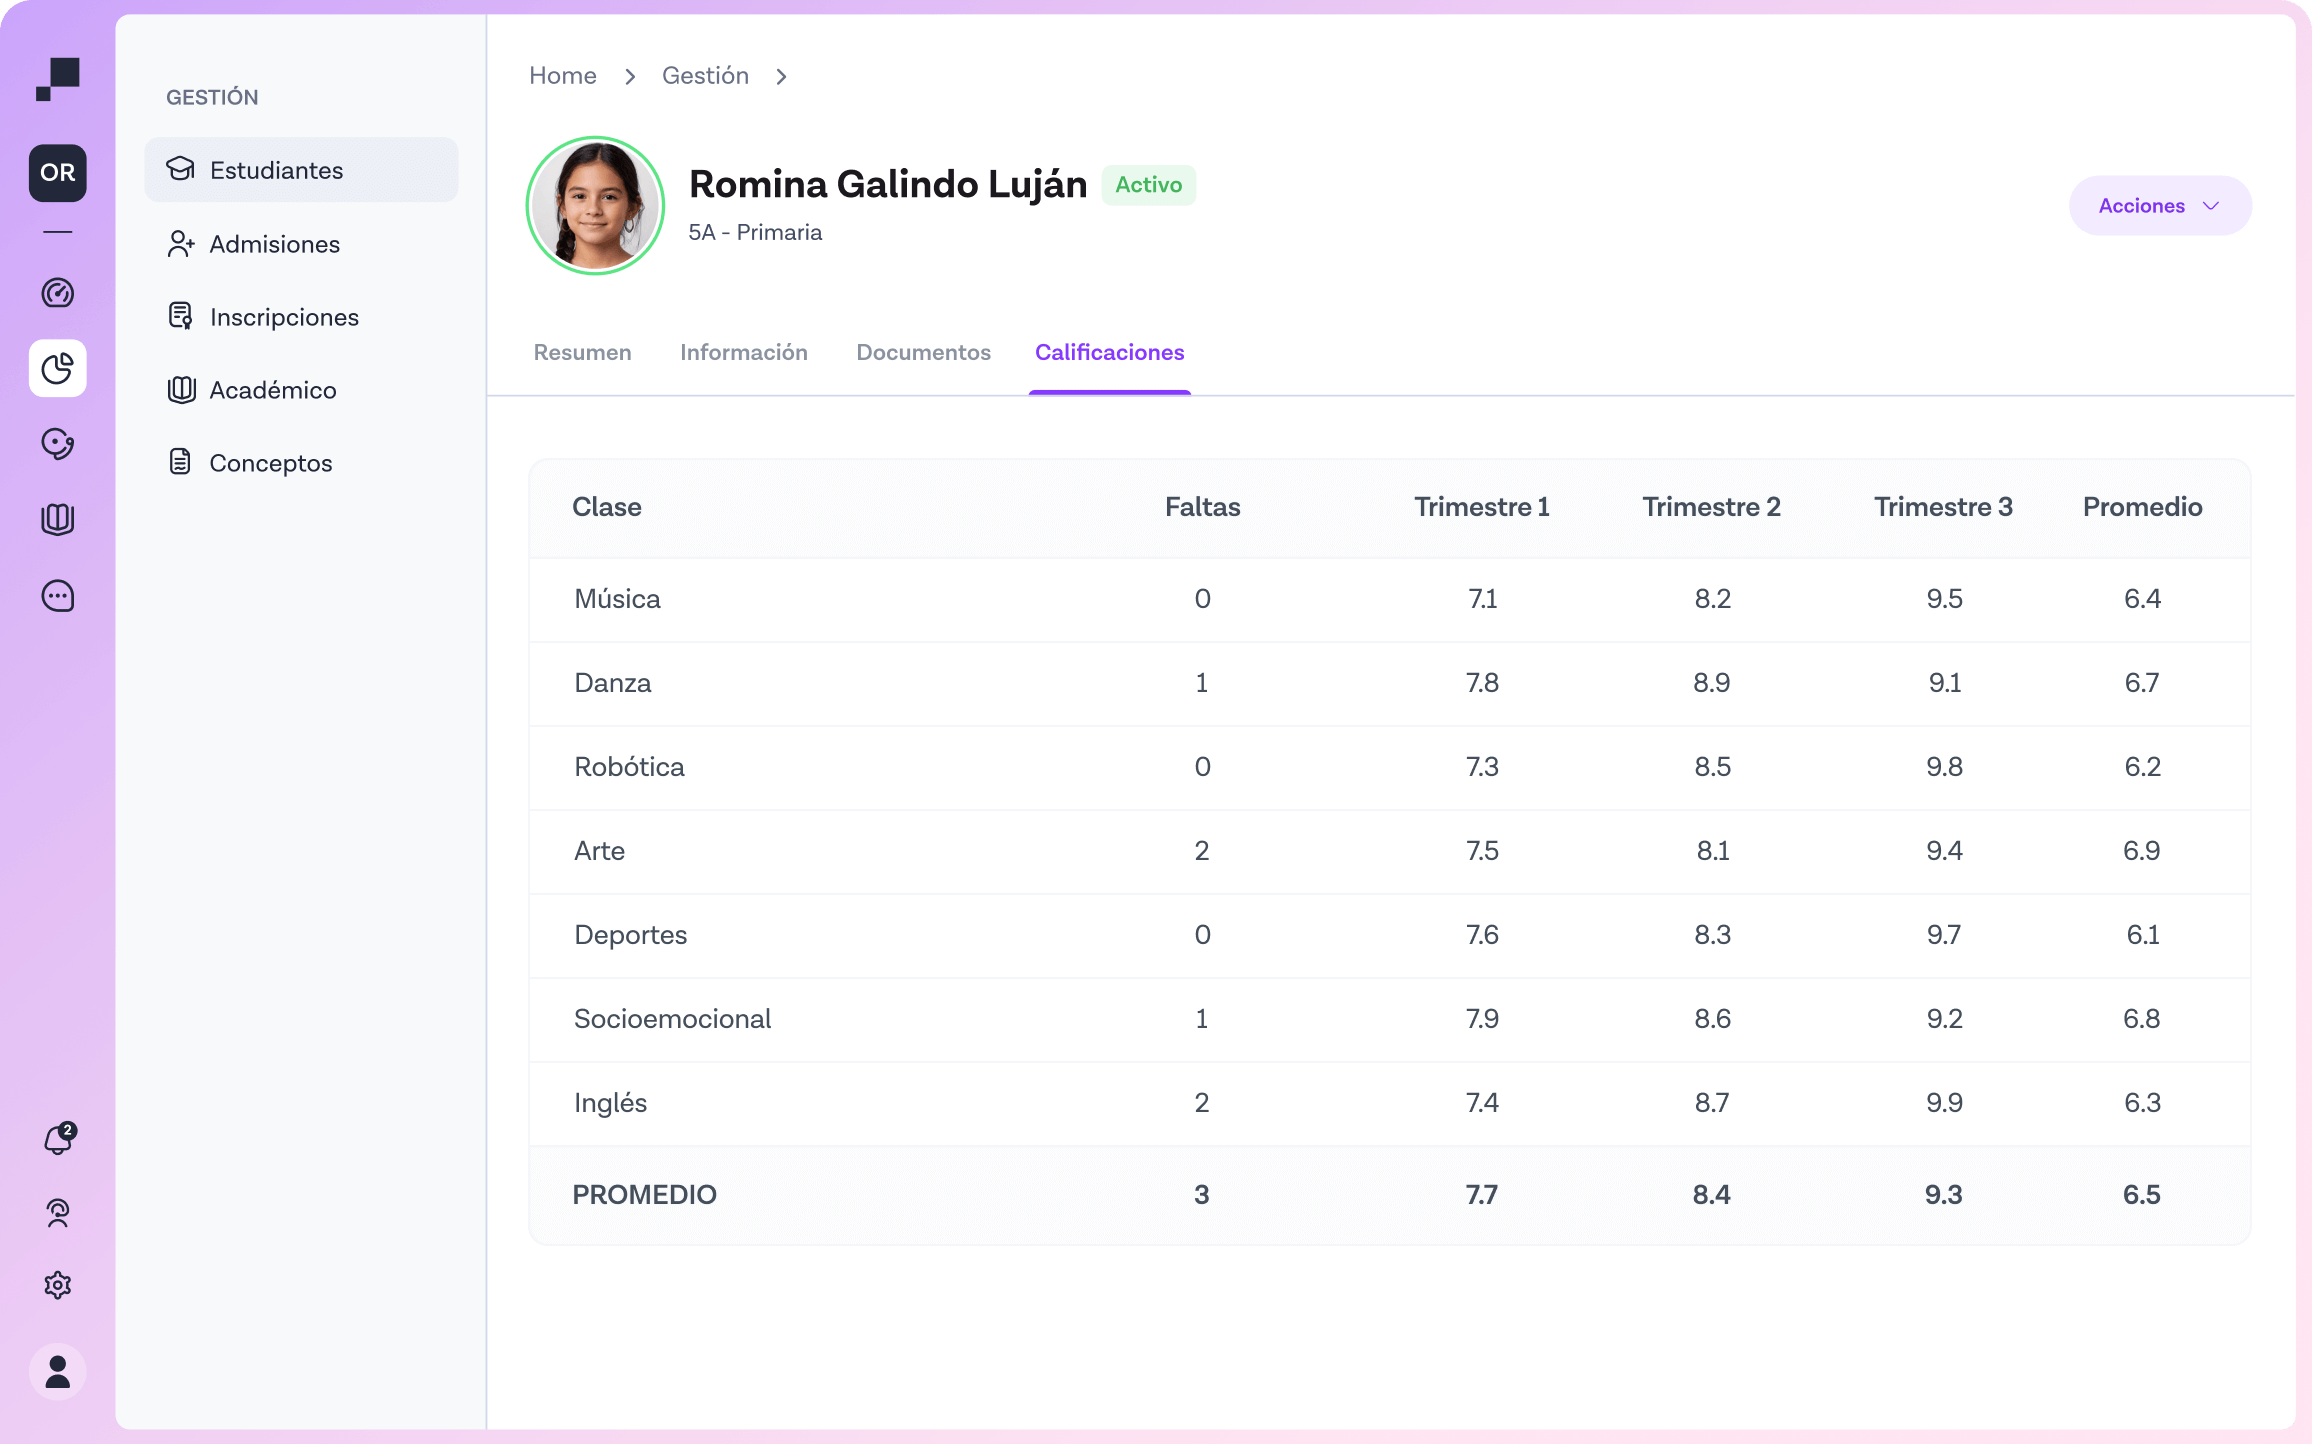The width and height of the screenshot is (2312, 1444).
Task: Click the OR organization badge
Action: click(x=58, y=173)
